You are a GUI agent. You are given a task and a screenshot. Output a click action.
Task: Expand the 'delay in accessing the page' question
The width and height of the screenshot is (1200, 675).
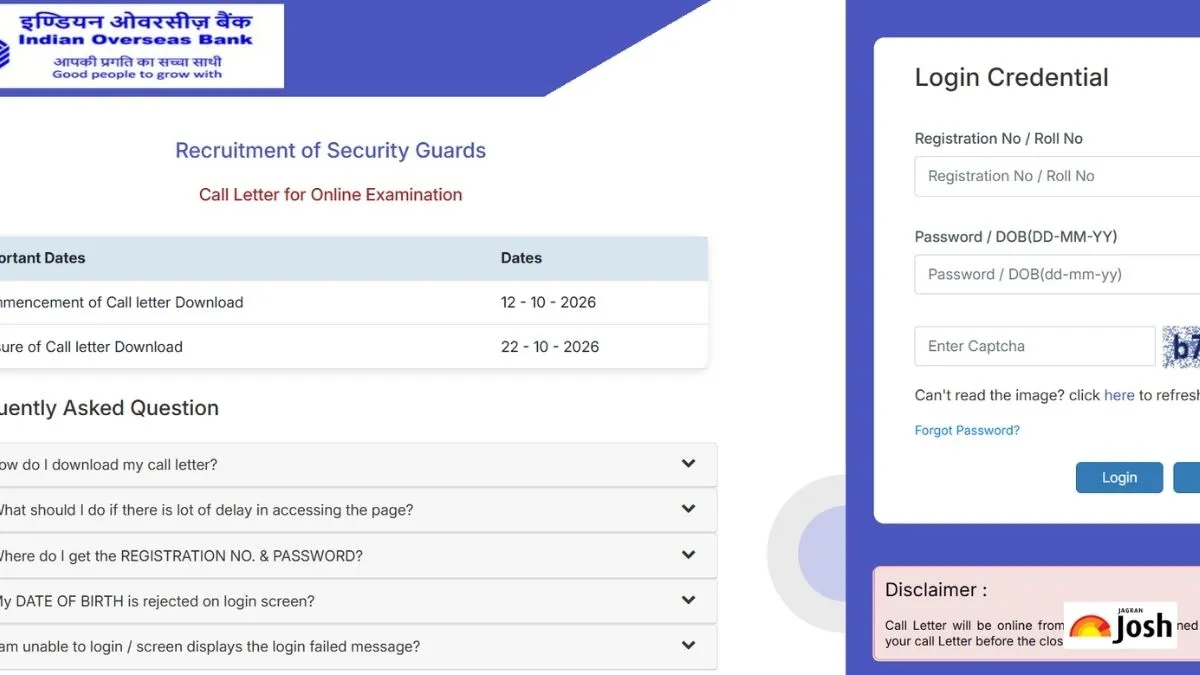pyautogui.click(x=358, y=510)
